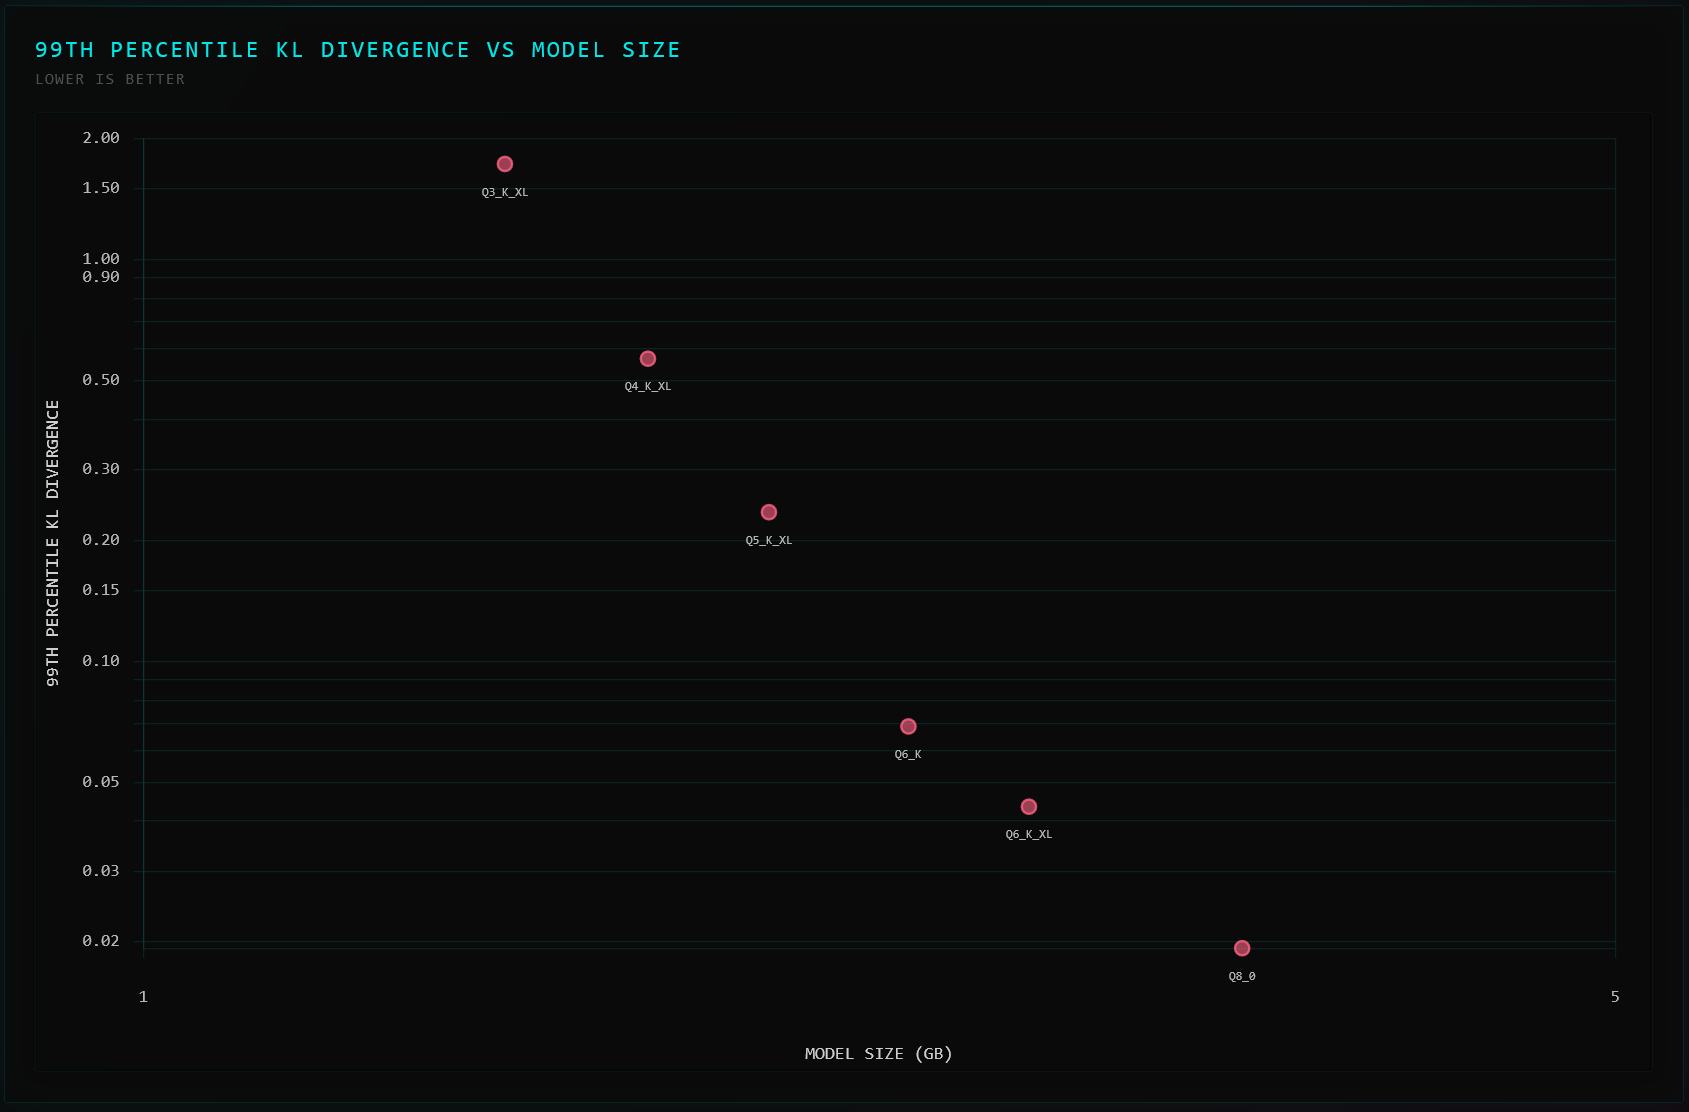Click the Q5_K_XL point label text

(769, 540)
